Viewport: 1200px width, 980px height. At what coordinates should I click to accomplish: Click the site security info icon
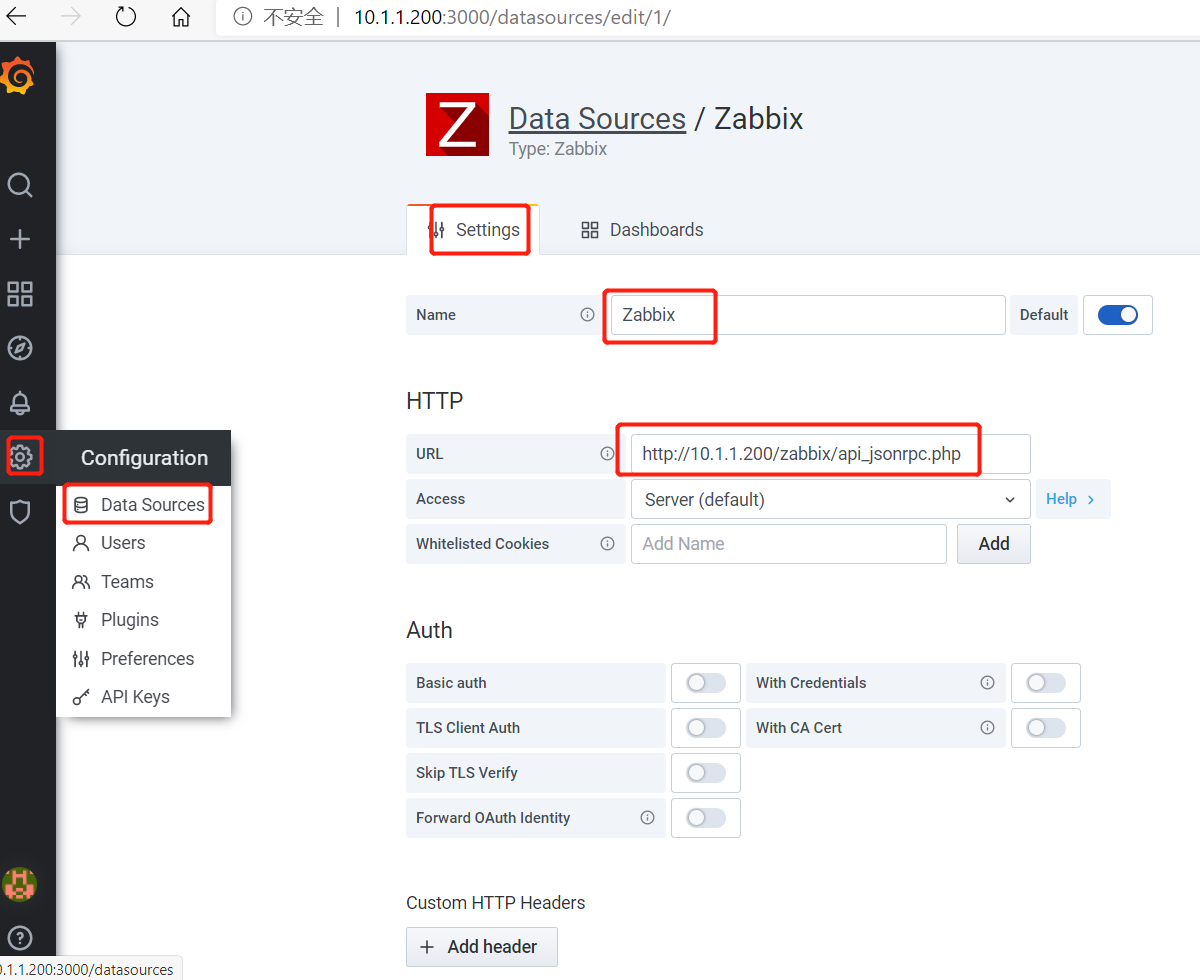click(241, 17)
